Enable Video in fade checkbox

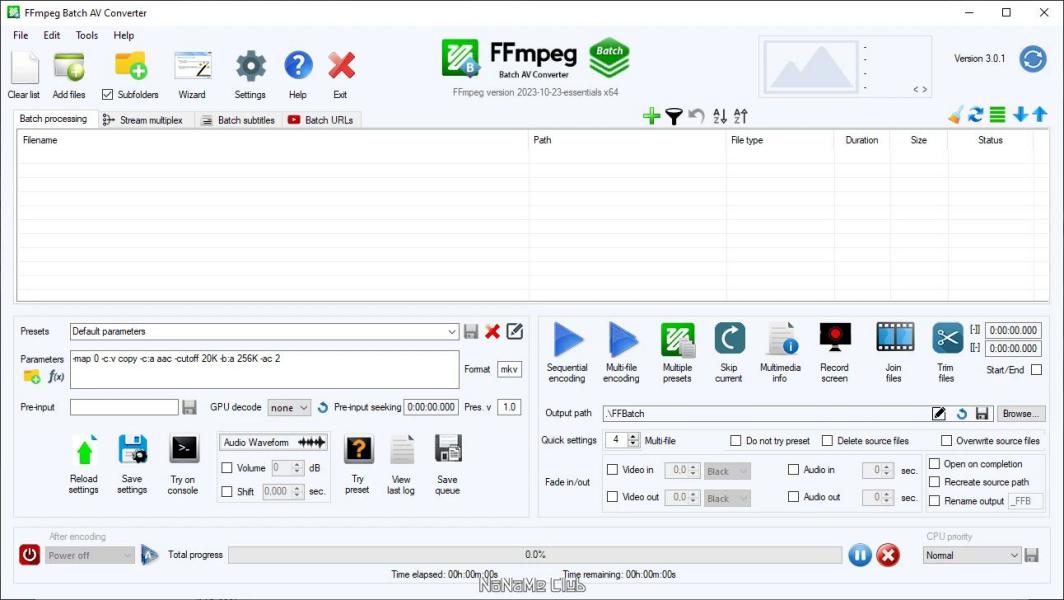(612, 470)
